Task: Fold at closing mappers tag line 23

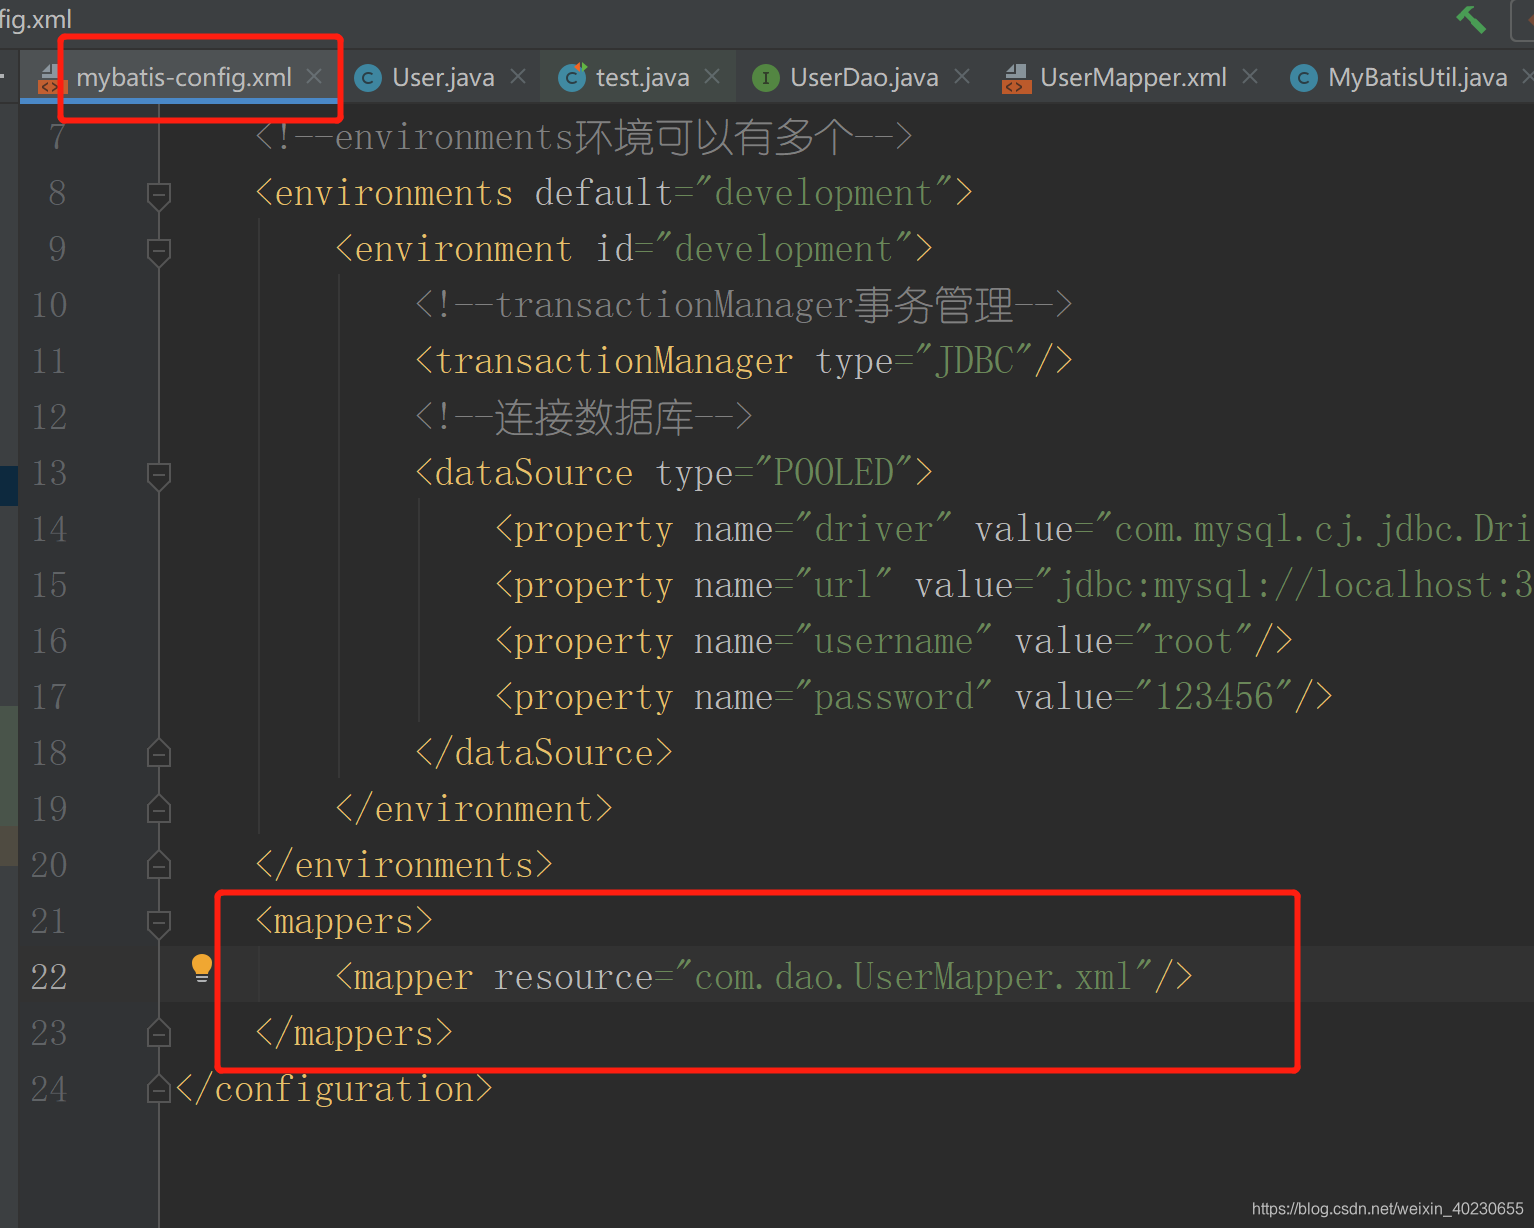Action: (x=158, y=1033)
